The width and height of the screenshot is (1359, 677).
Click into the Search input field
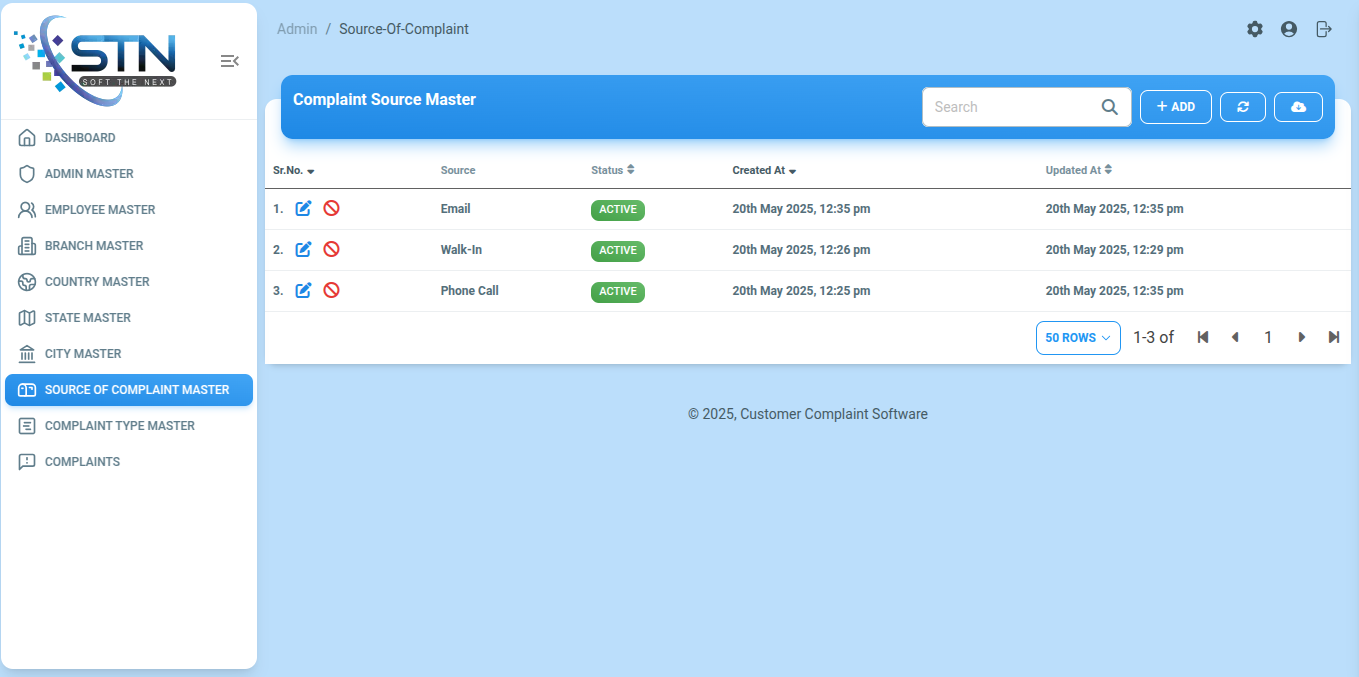point(1010,107)
